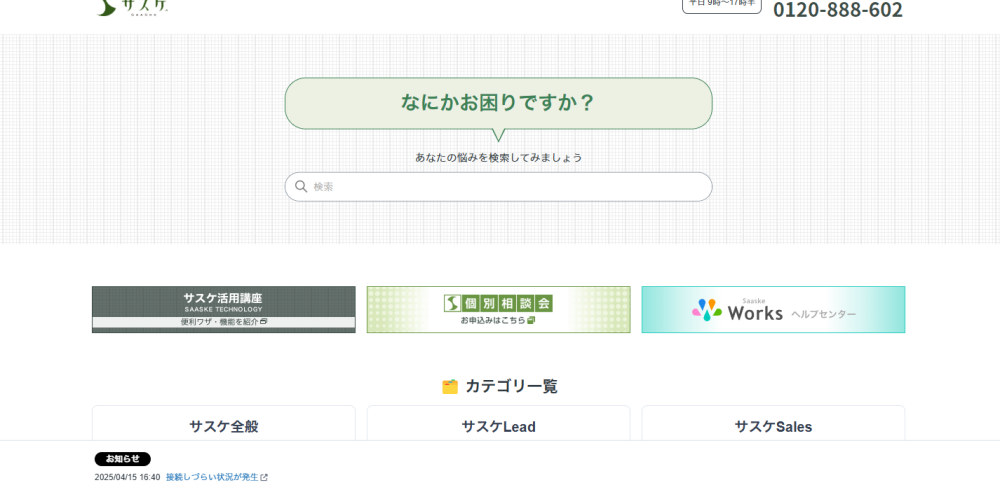Open the 接続しづらい状況が発生 notice link

point(211,478)
